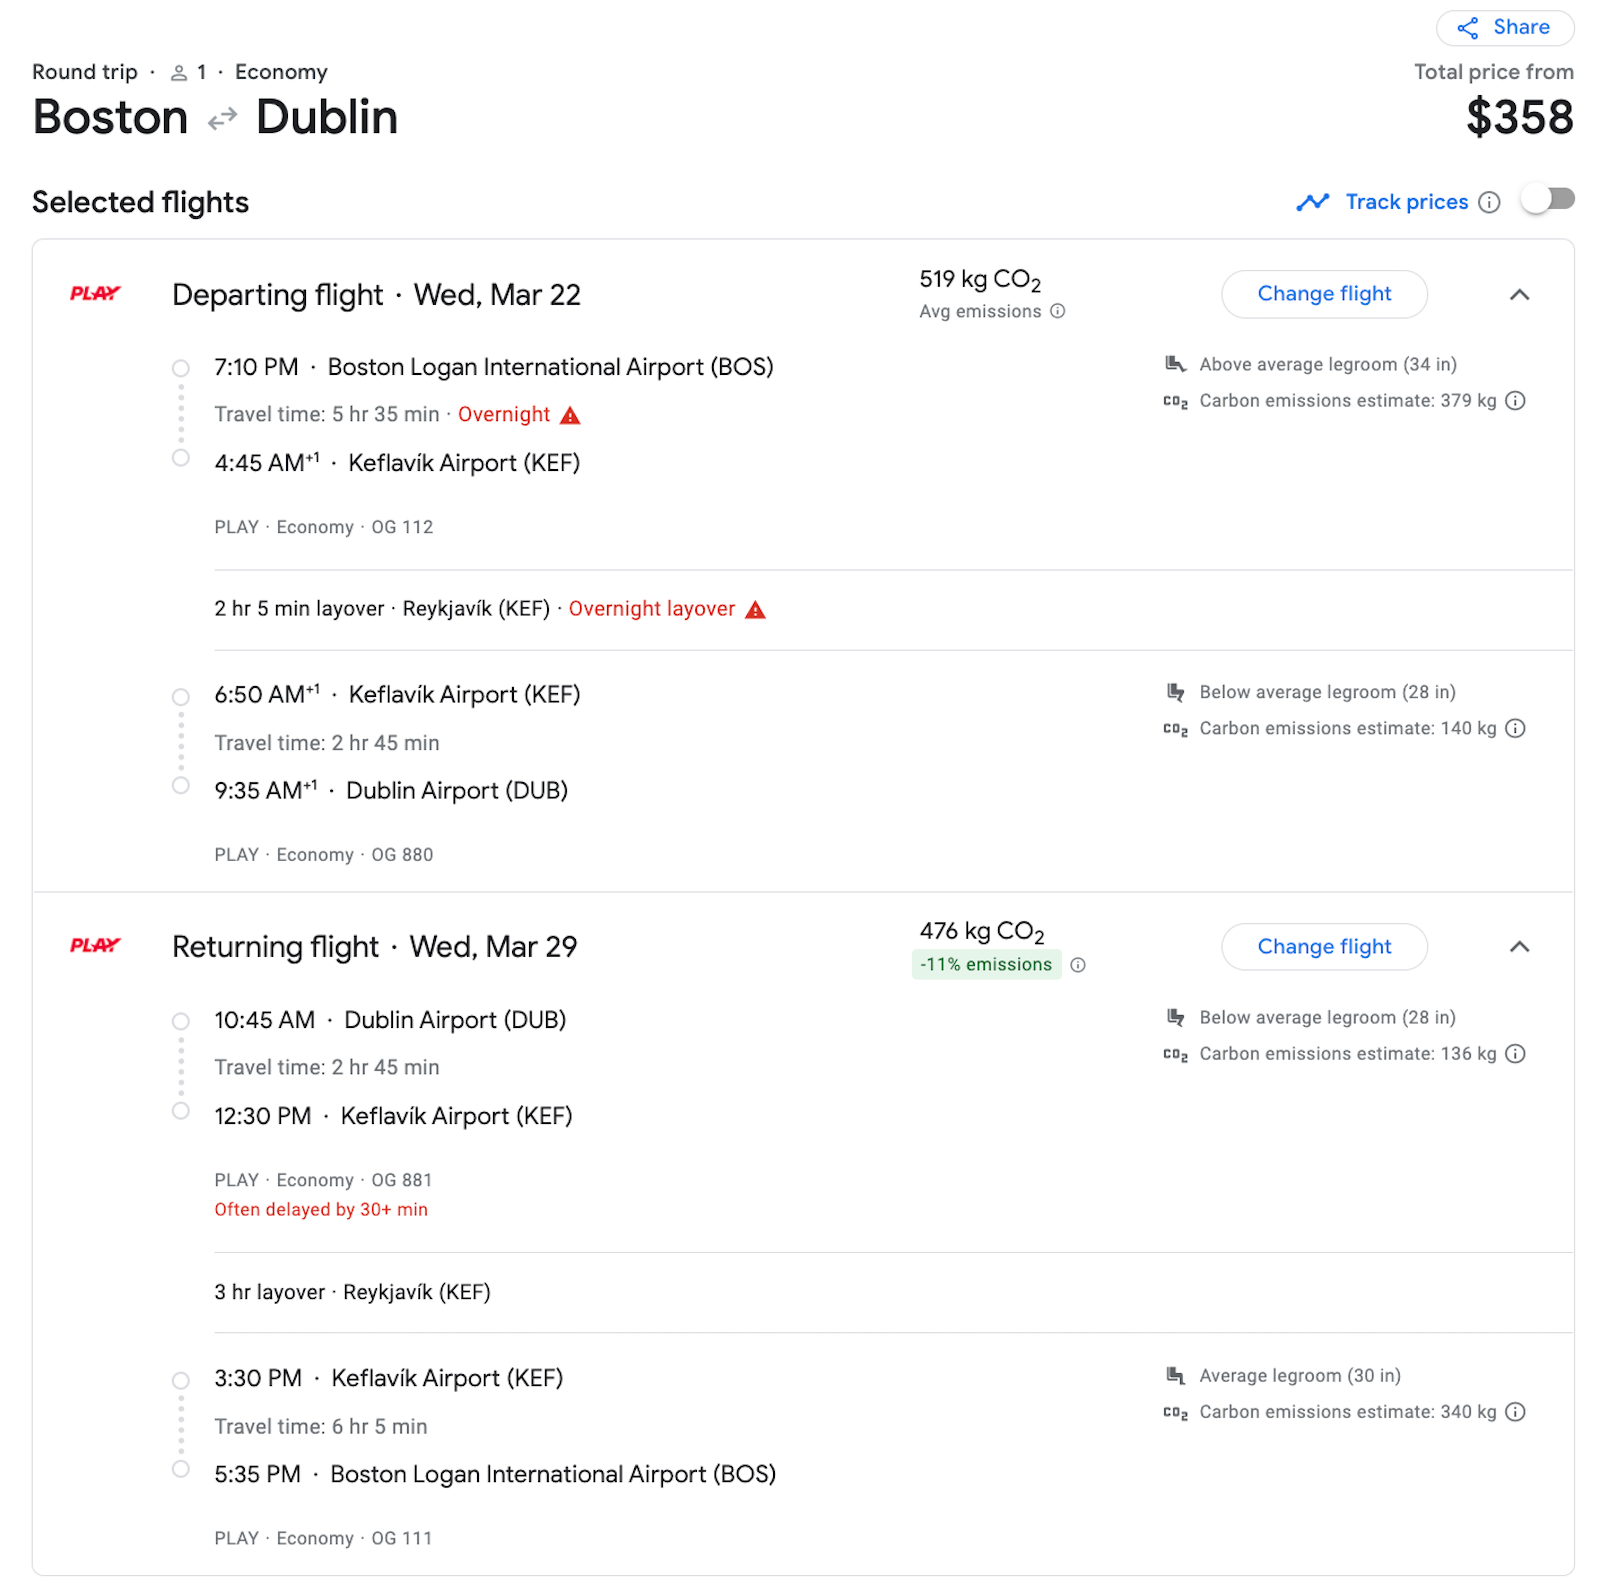The image size is (1600, 1592).
Task: Click the legroom icon next to above average legroom
Action: pos(1175,363)
